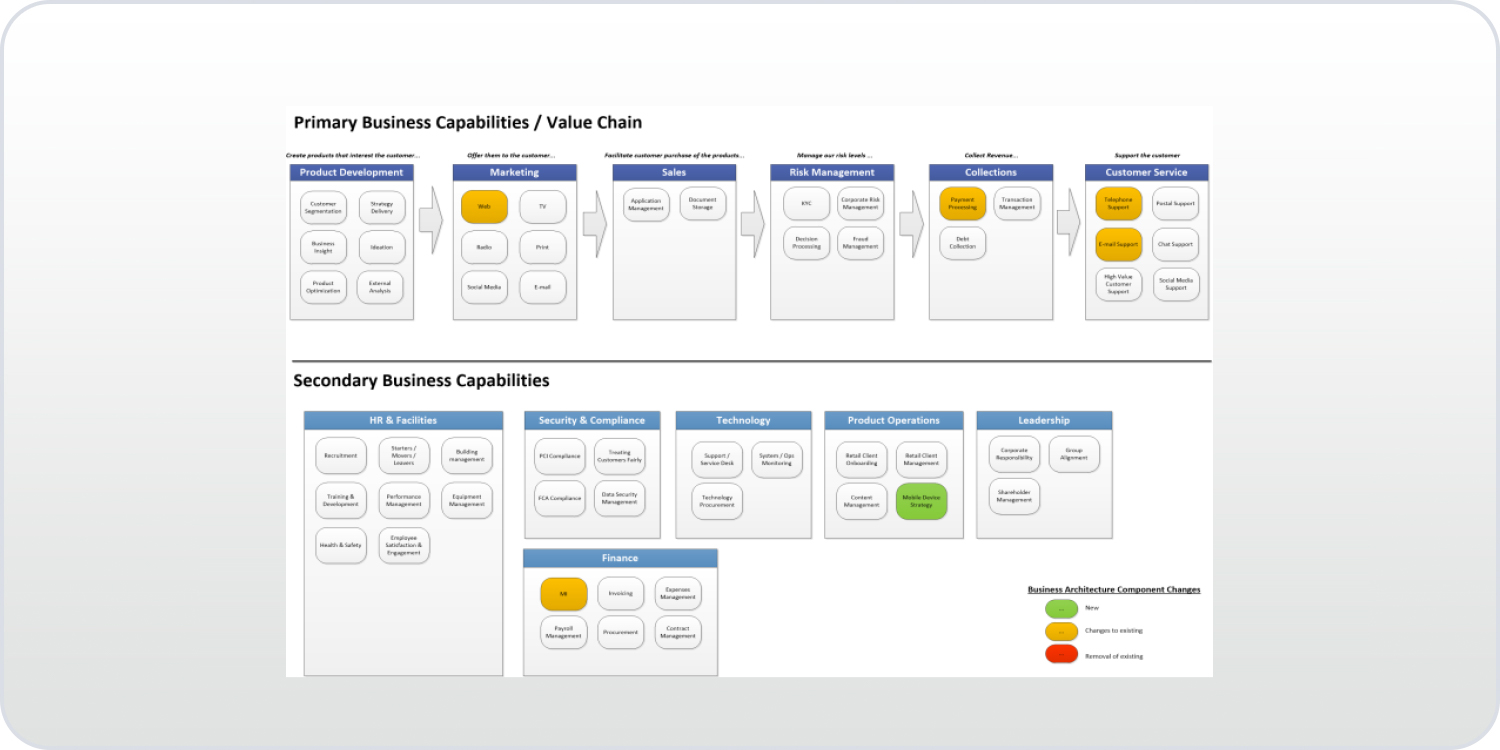Click the Fraud Management box
The width and height of the screenshot is (1500, 750).
(860, 243)
